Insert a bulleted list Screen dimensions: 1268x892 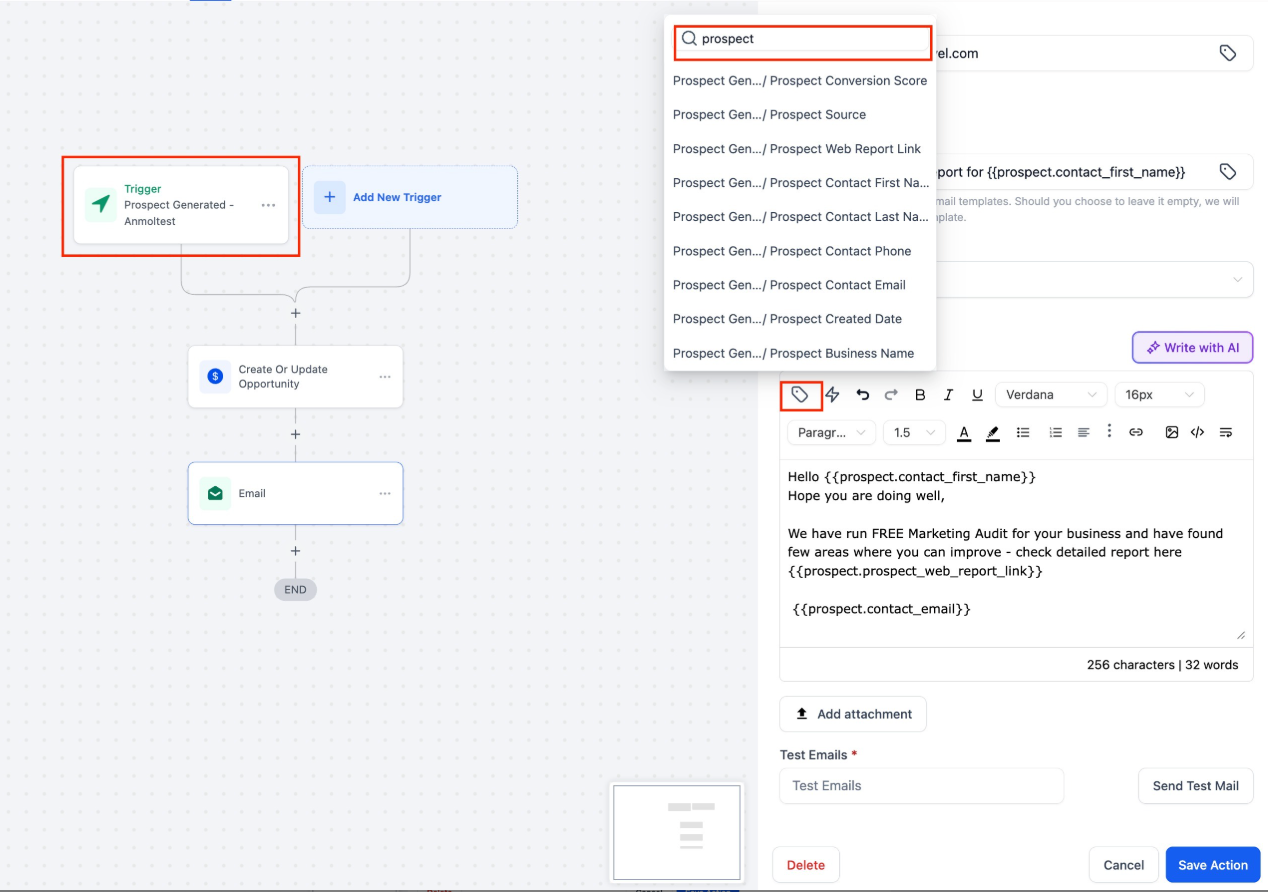click(x=1023, y=433)
